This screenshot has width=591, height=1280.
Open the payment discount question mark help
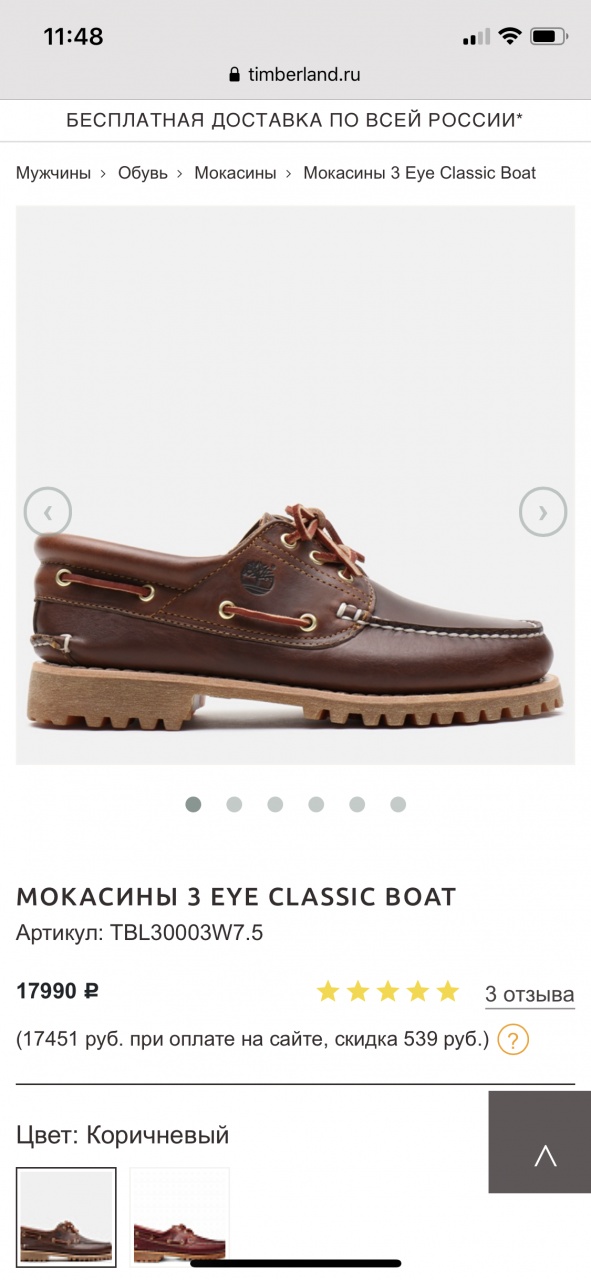click(513, 1040)
